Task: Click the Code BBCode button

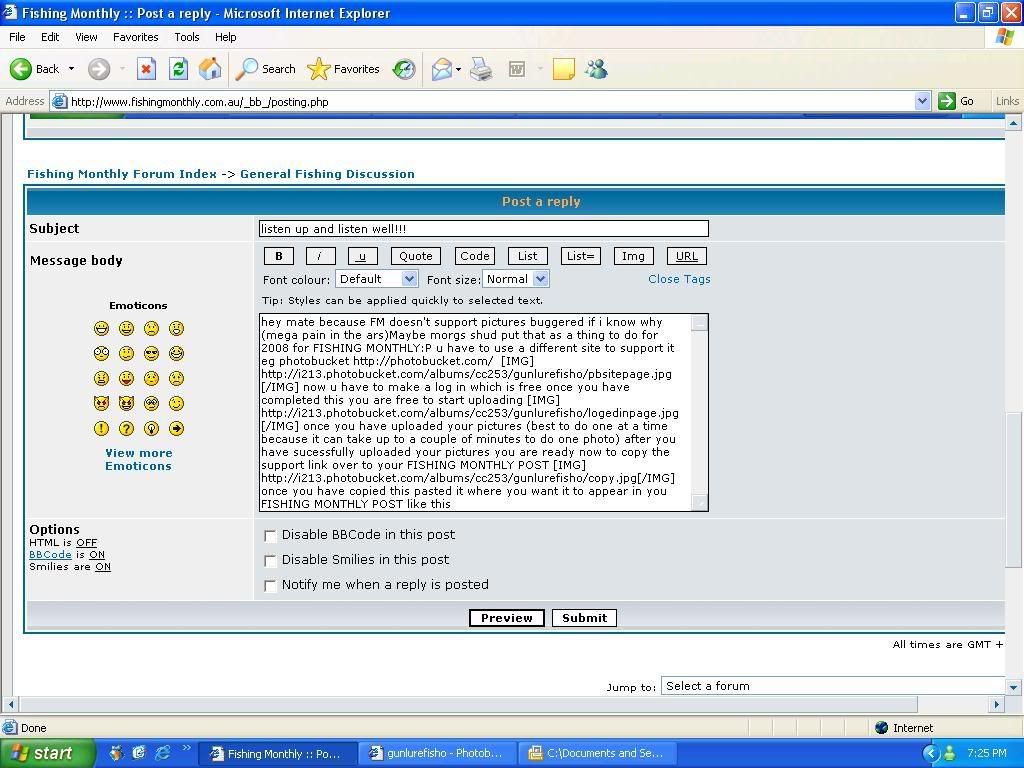Action: coord(475,257)
